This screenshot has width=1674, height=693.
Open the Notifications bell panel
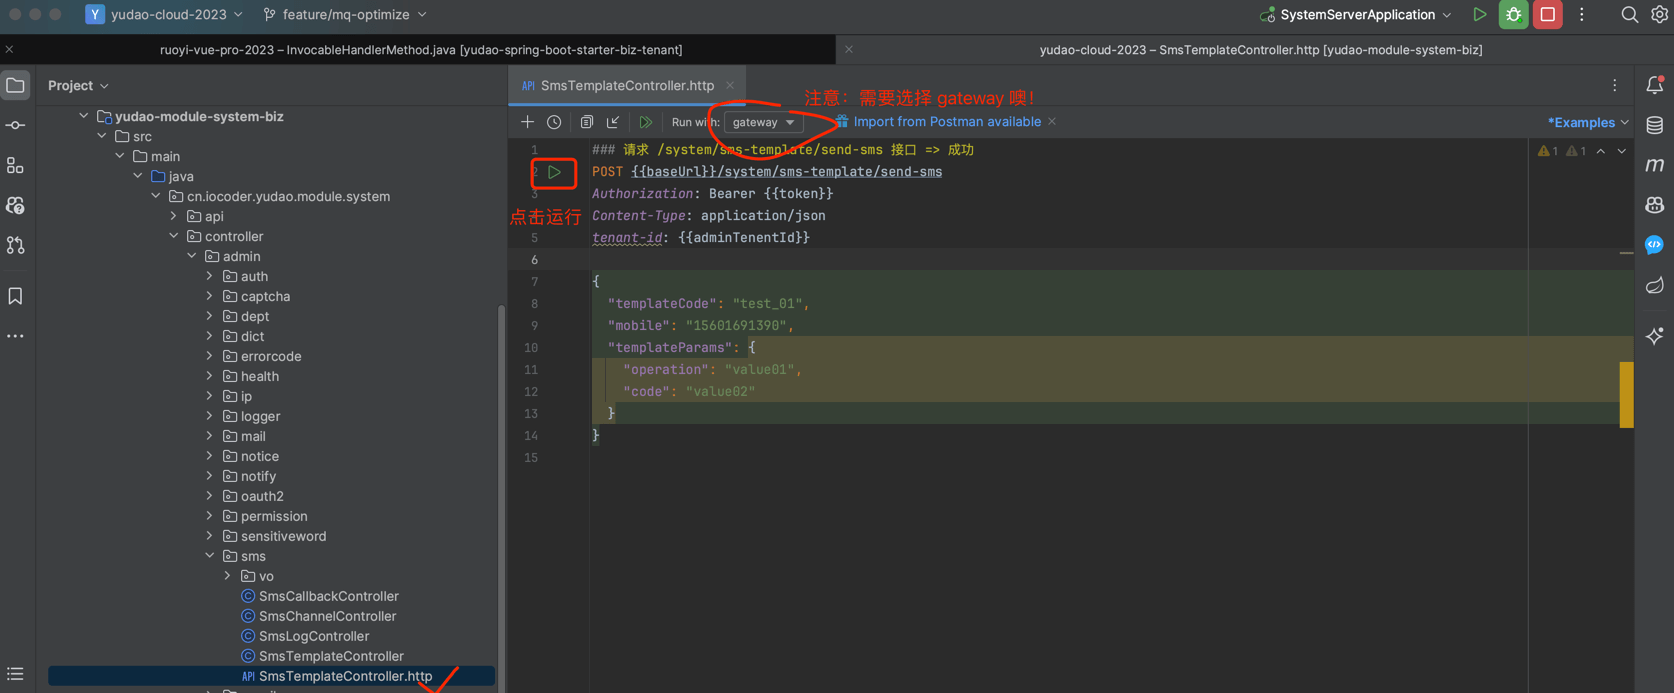tap(1655, 85)
